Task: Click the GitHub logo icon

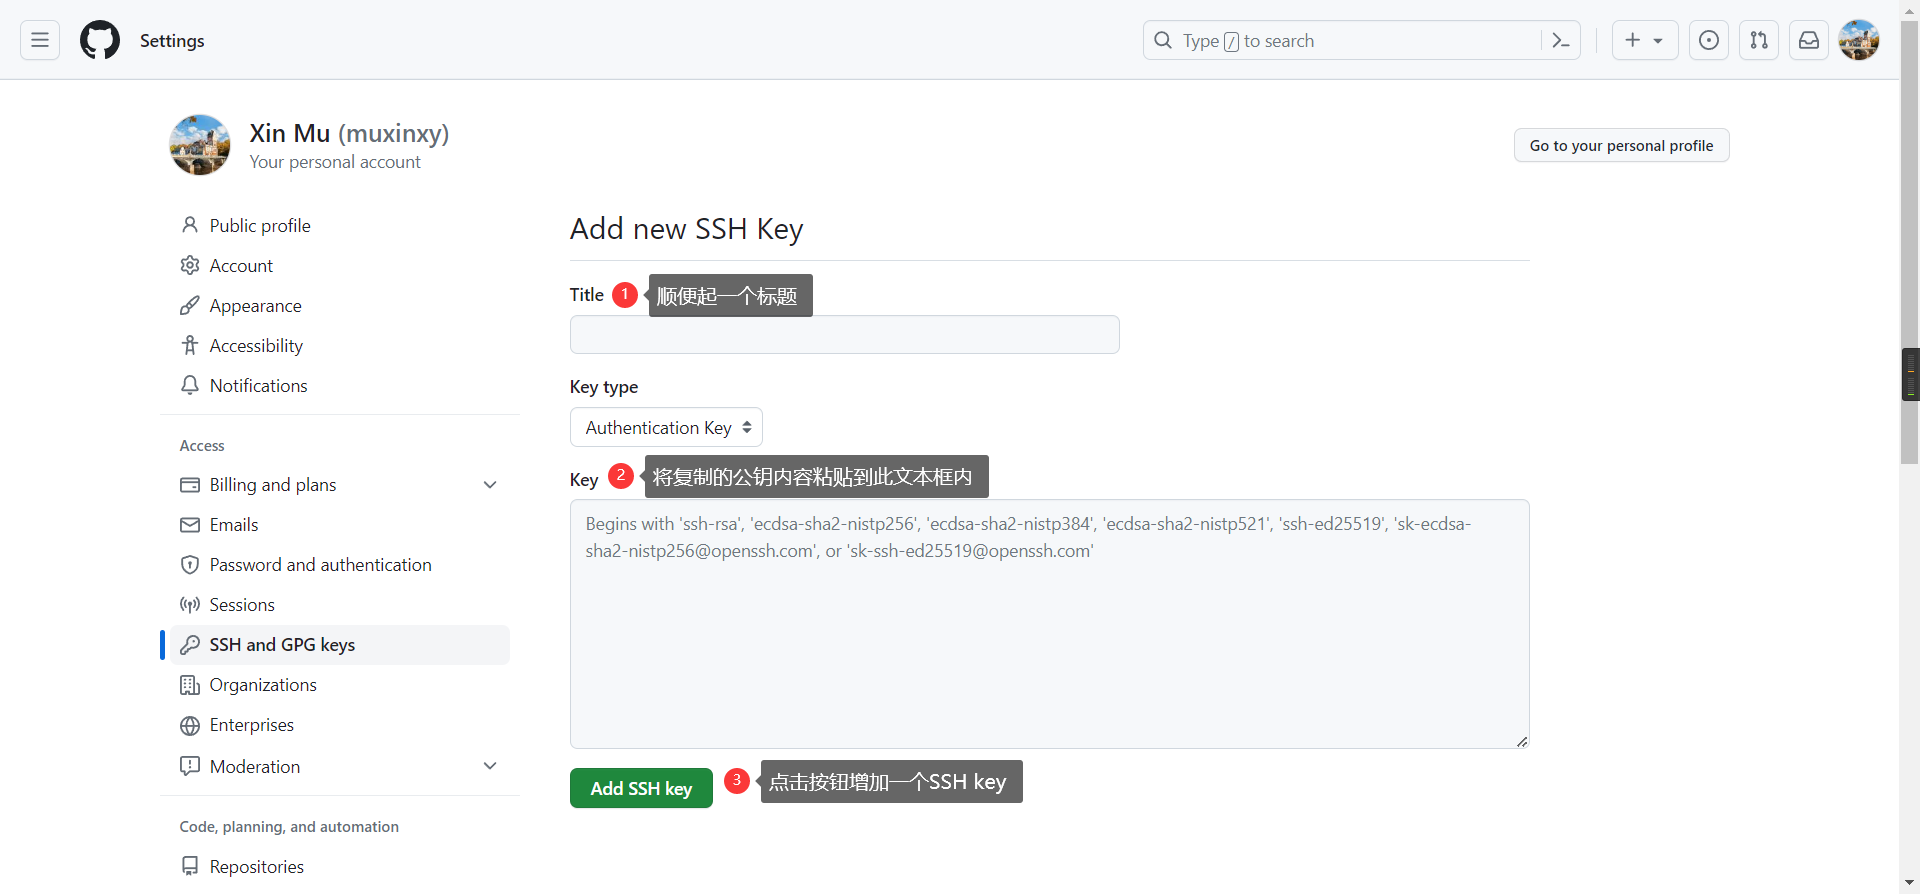Action: [100, 40]
